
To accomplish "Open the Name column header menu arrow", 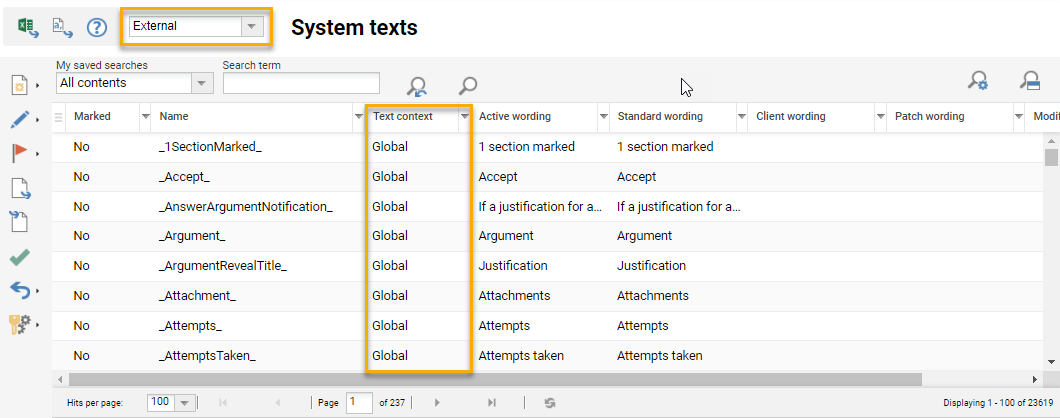I will tap(359, 117).
